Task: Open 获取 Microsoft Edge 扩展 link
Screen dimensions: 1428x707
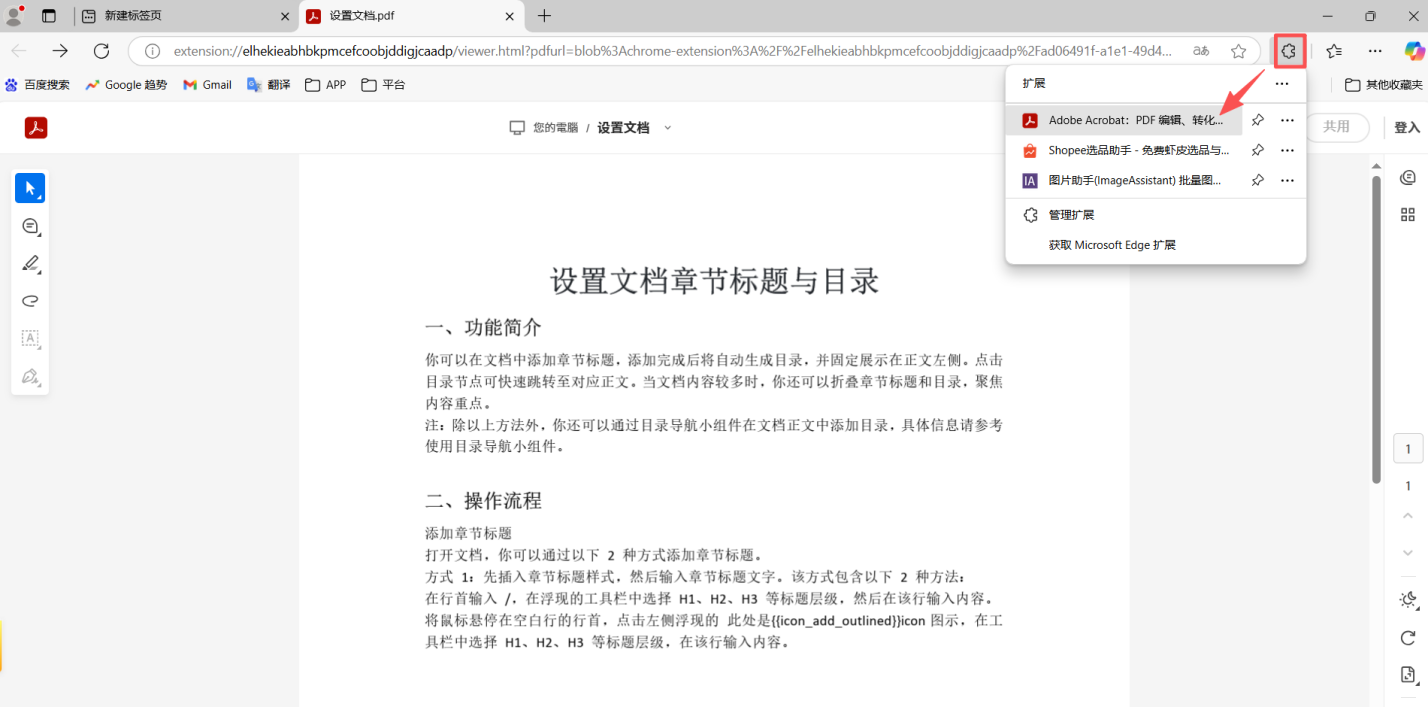Action: [x=1112, y=244]
